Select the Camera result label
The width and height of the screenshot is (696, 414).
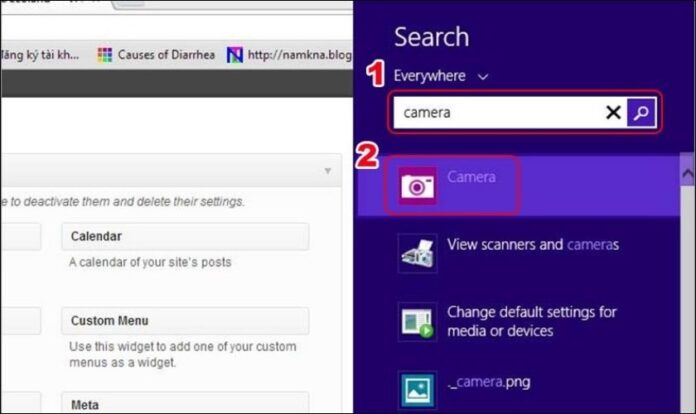[471, 177]
